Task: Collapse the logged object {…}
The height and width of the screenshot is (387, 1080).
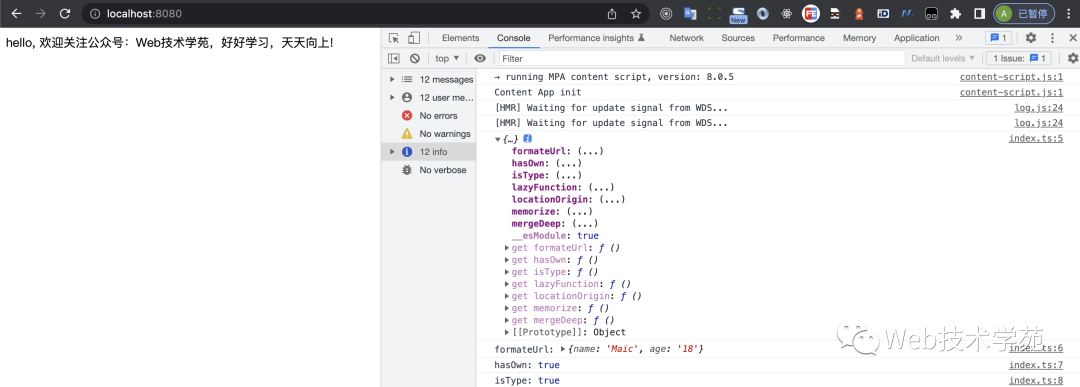Action: [x=499, y=140]
